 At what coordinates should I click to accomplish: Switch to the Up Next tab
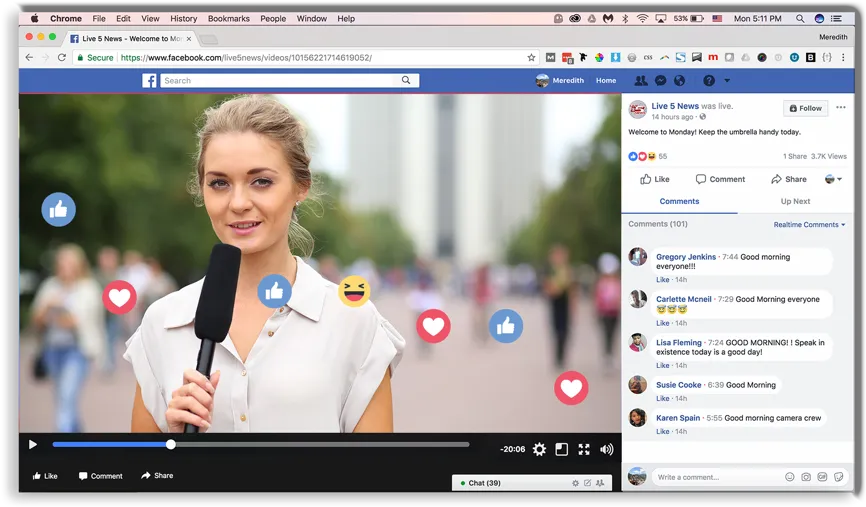(x=795, y=201)
